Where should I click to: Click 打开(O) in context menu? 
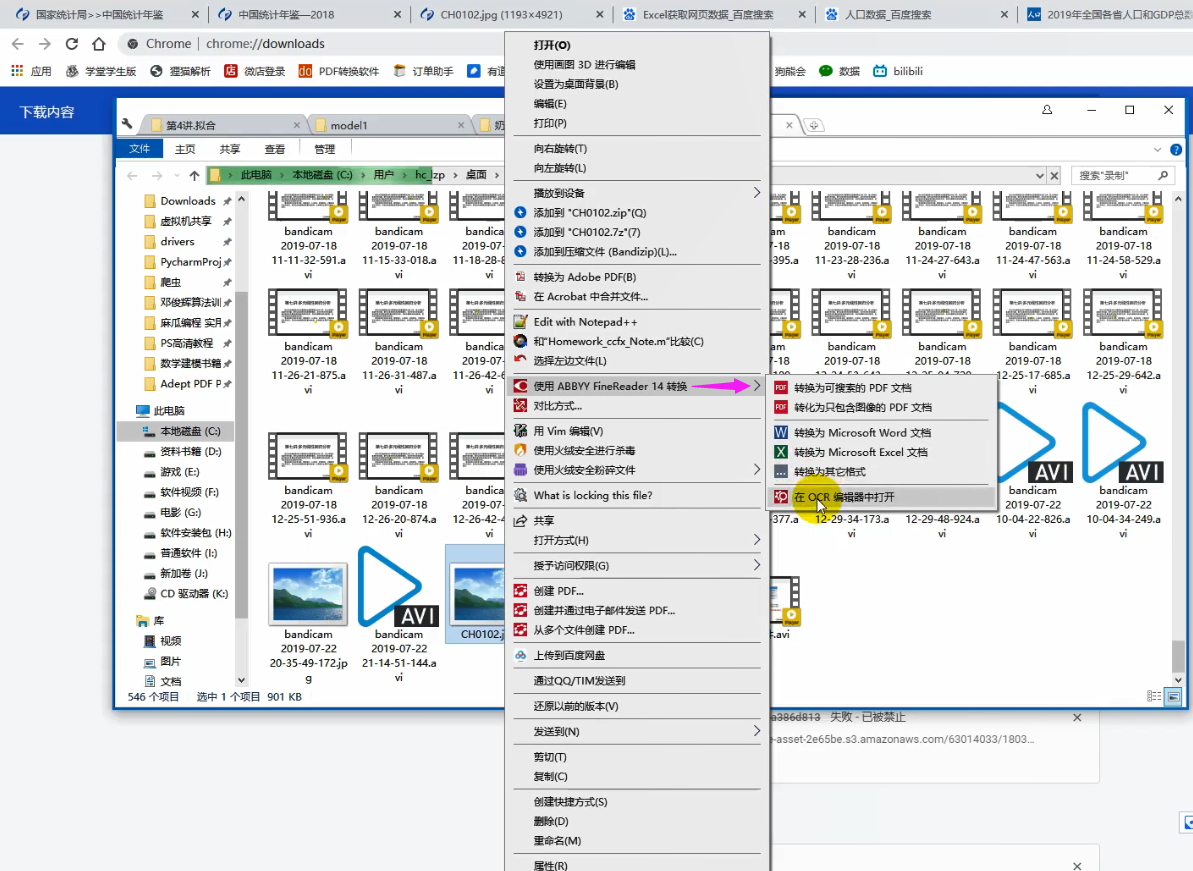(x=552, y=45)
